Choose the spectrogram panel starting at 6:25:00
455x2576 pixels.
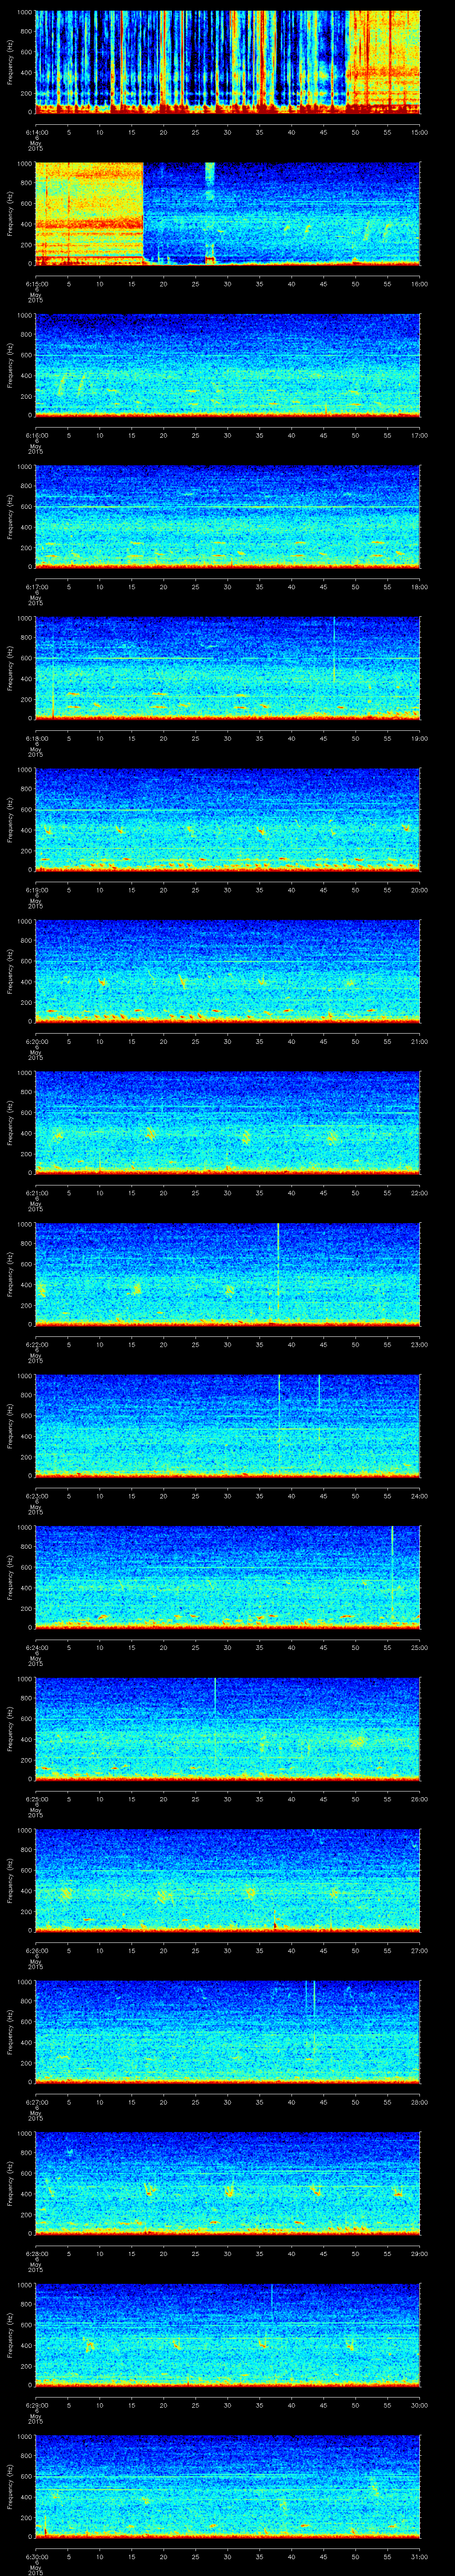[x=228, y=1729]
